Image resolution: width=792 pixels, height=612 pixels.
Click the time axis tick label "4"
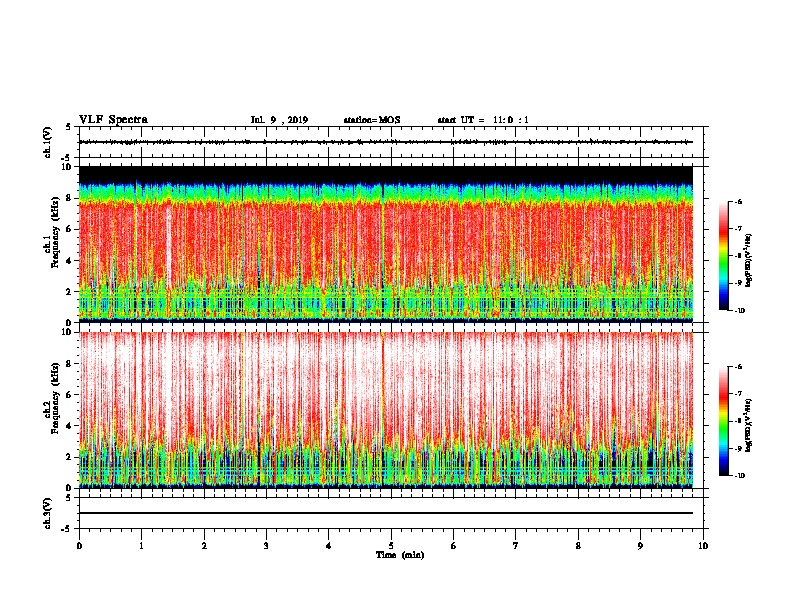point(329,546)
